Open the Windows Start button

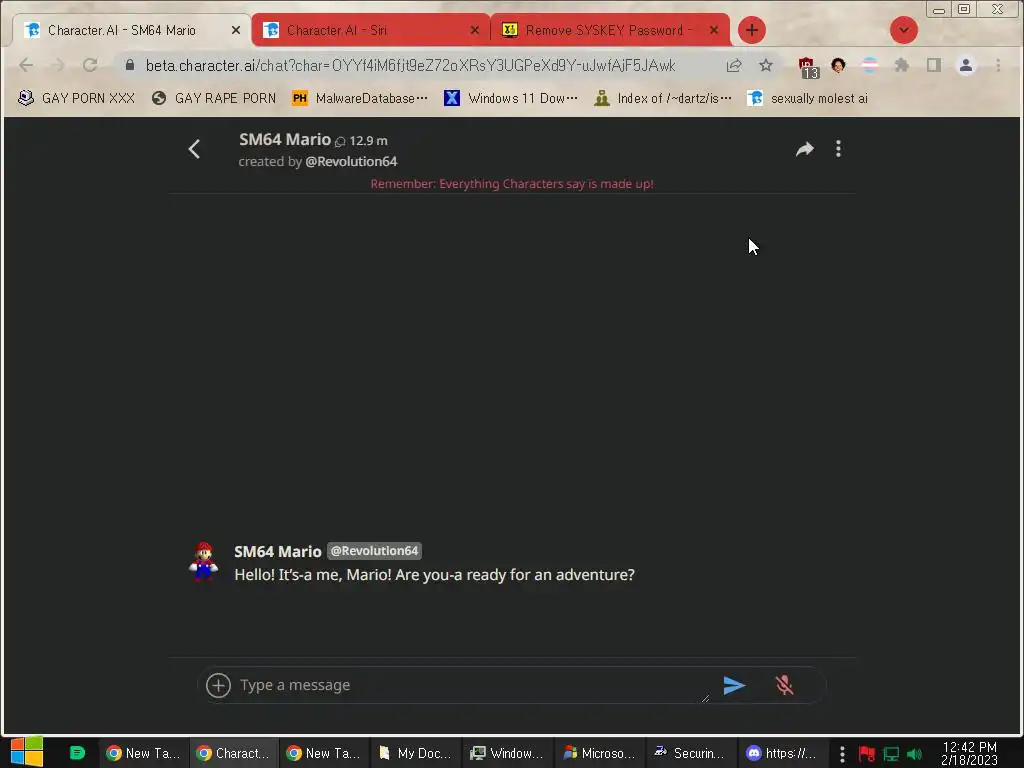coord(27,752)
